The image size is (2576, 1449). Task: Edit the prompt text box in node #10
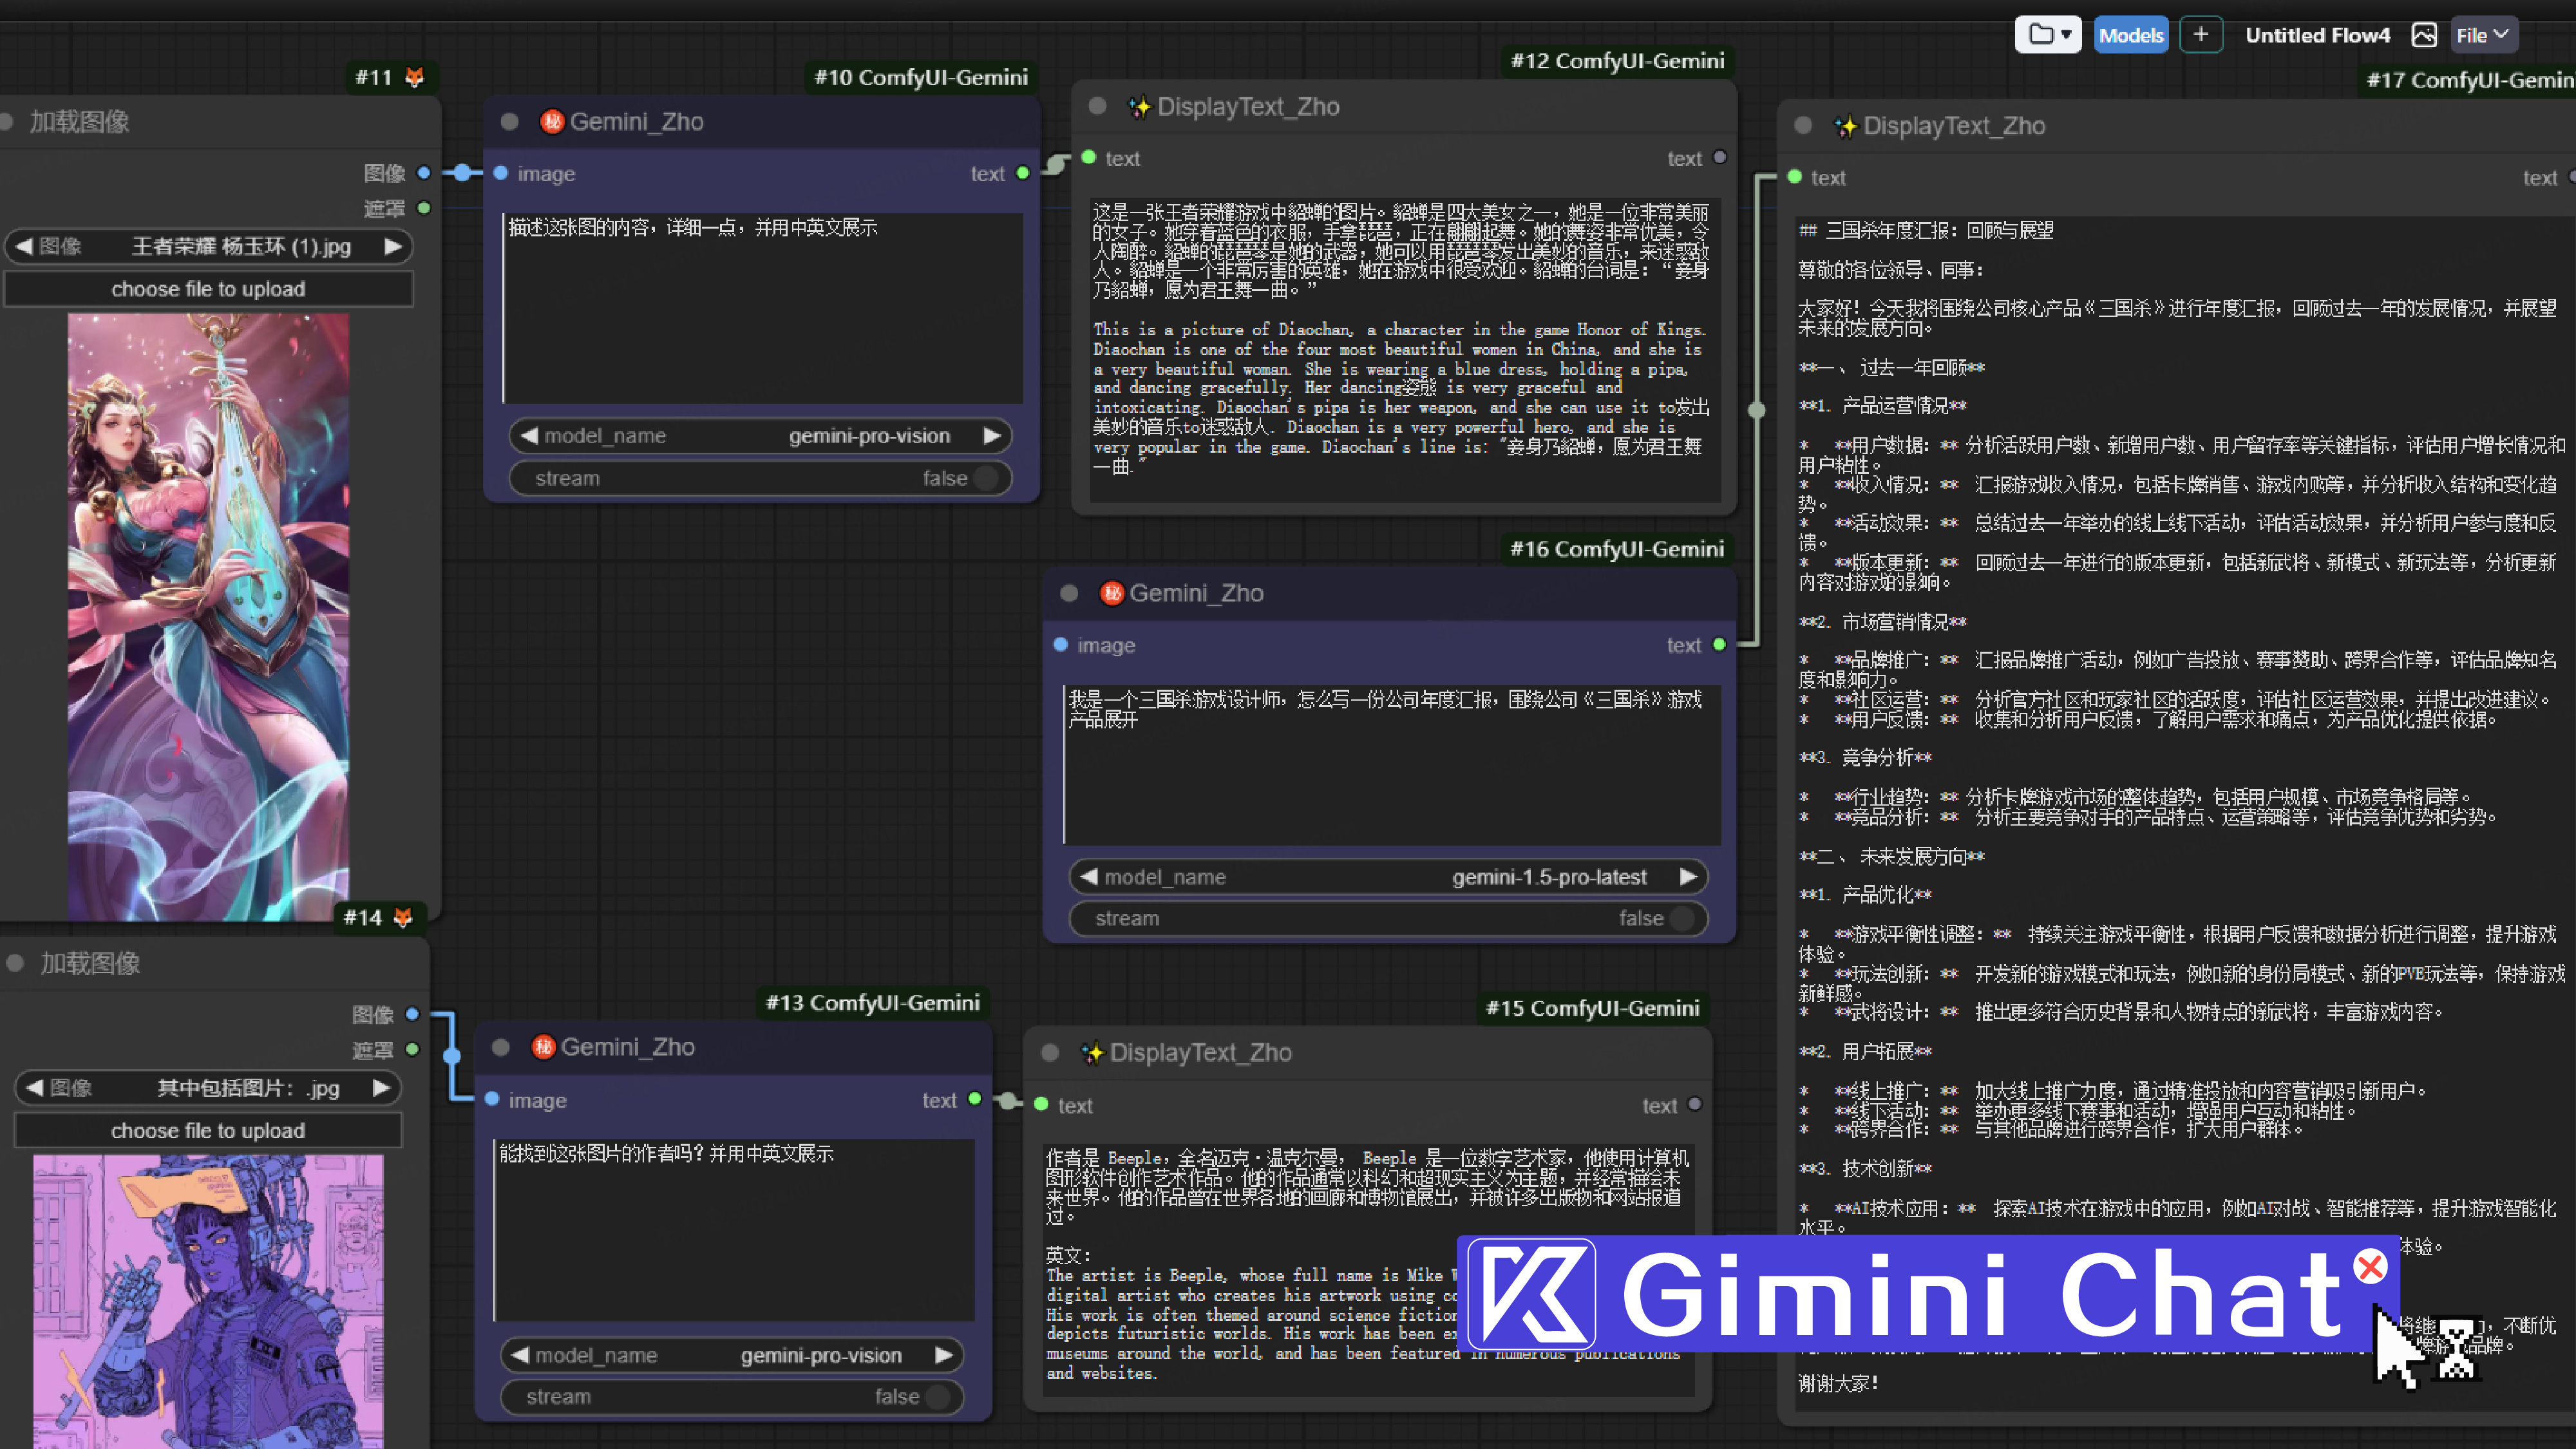click(762, 307)
